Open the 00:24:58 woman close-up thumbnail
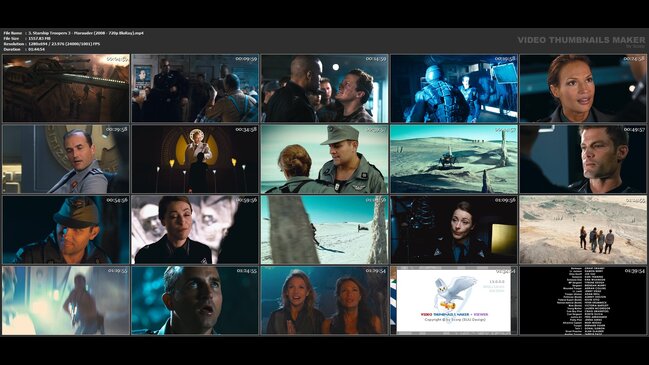Screen dimensions: 649x365 click(583, 88)
